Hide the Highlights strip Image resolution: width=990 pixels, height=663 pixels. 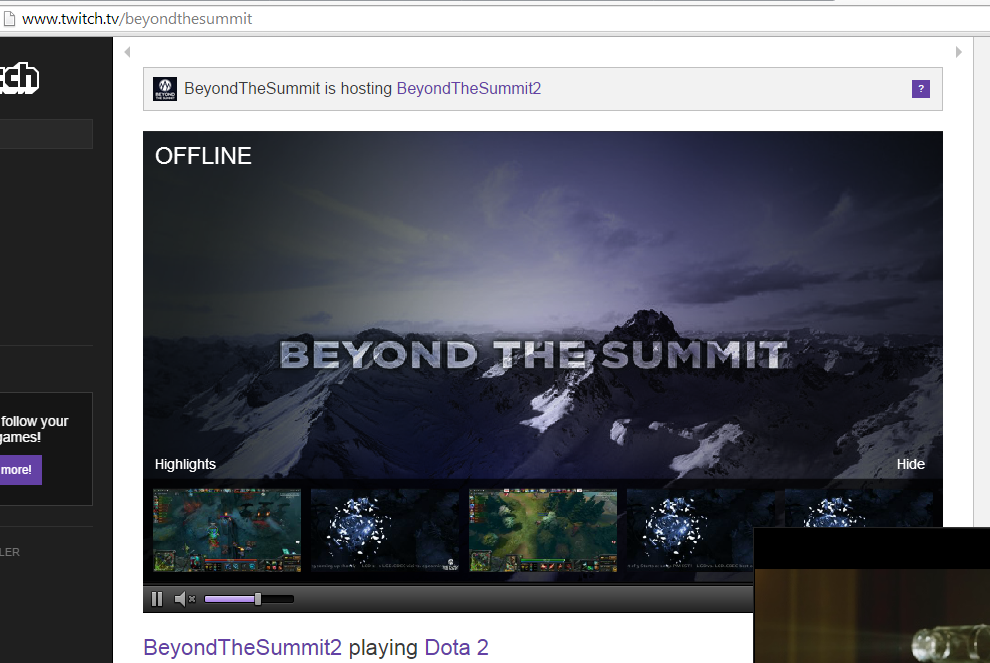910,464
